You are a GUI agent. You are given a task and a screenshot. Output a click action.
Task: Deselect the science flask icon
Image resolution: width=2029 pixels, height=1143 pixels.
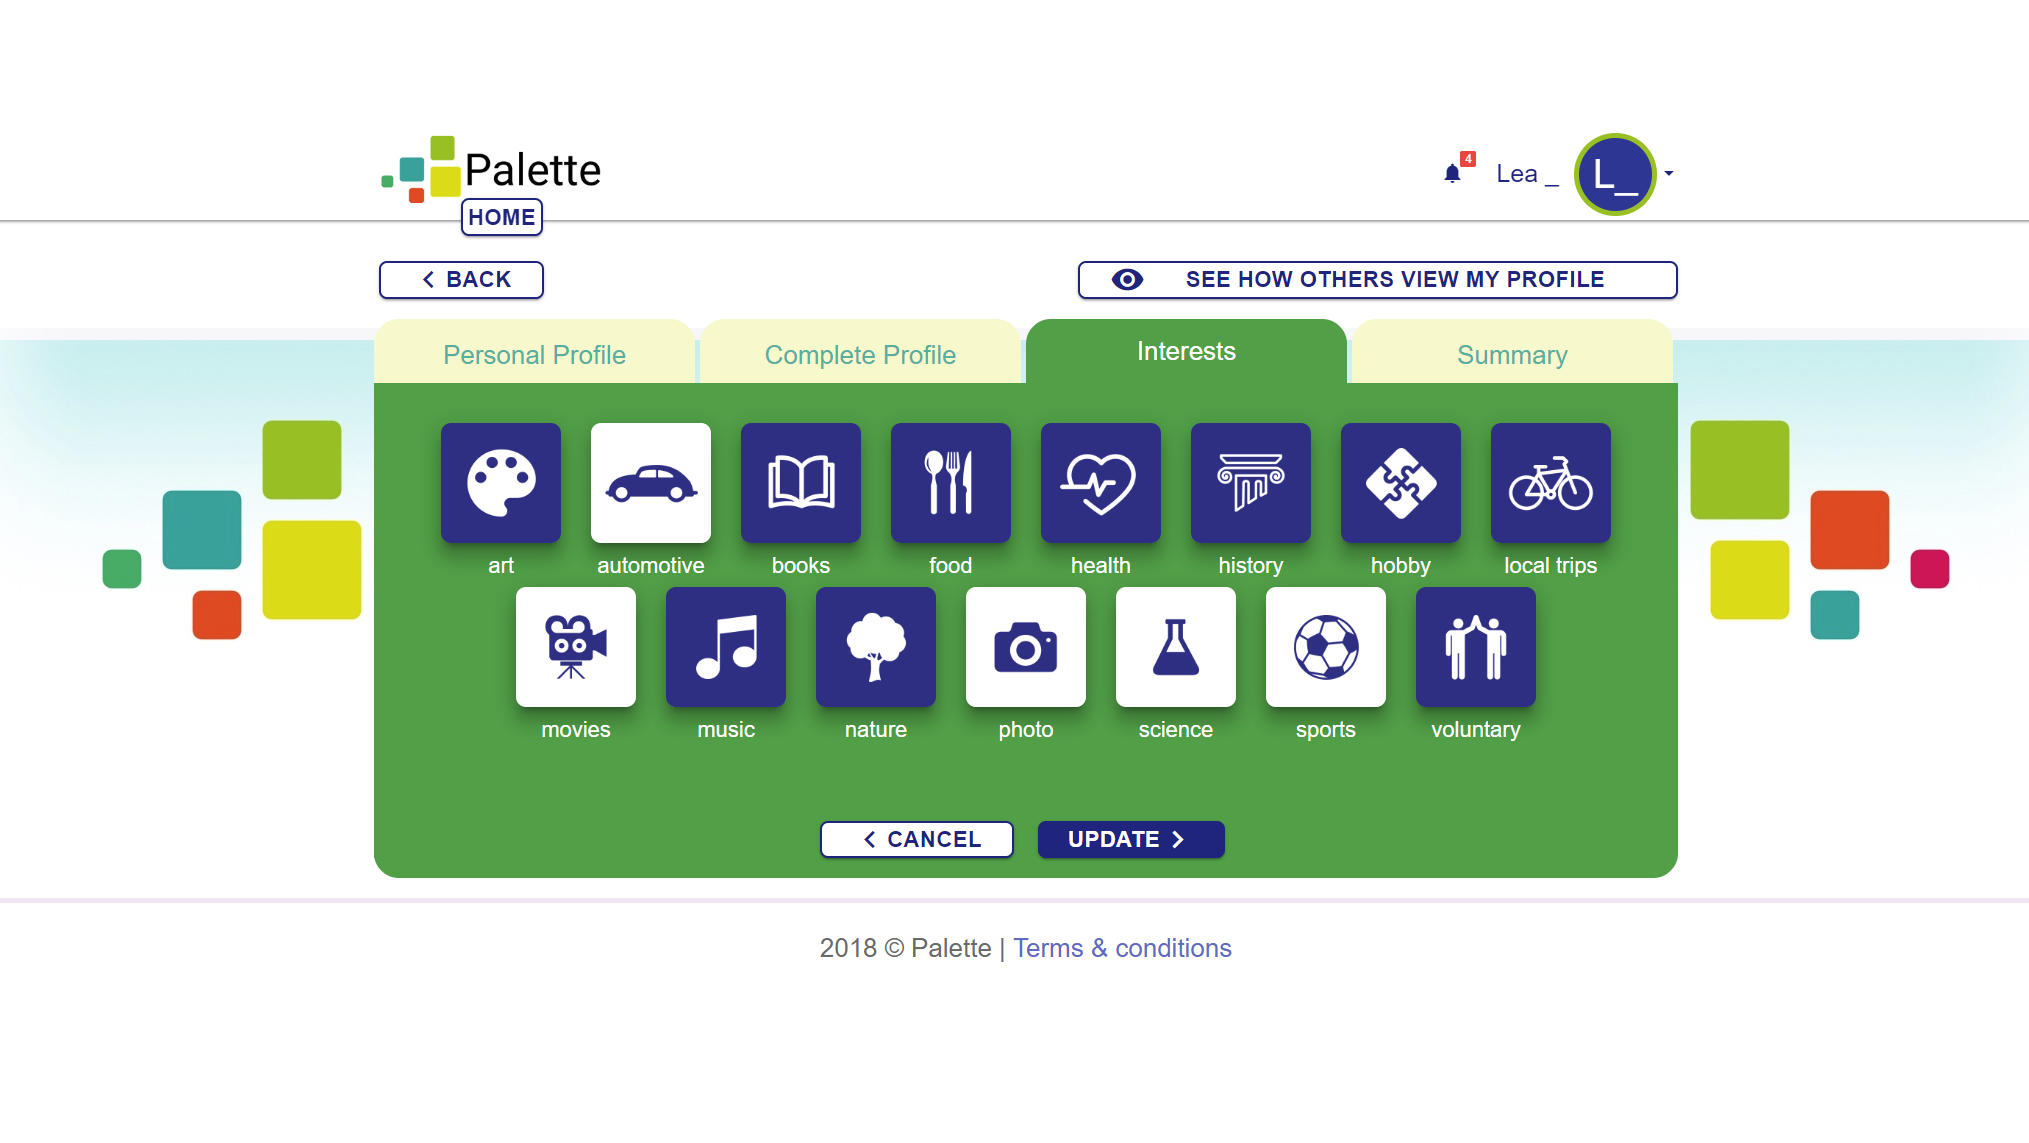click(1176, 647)
